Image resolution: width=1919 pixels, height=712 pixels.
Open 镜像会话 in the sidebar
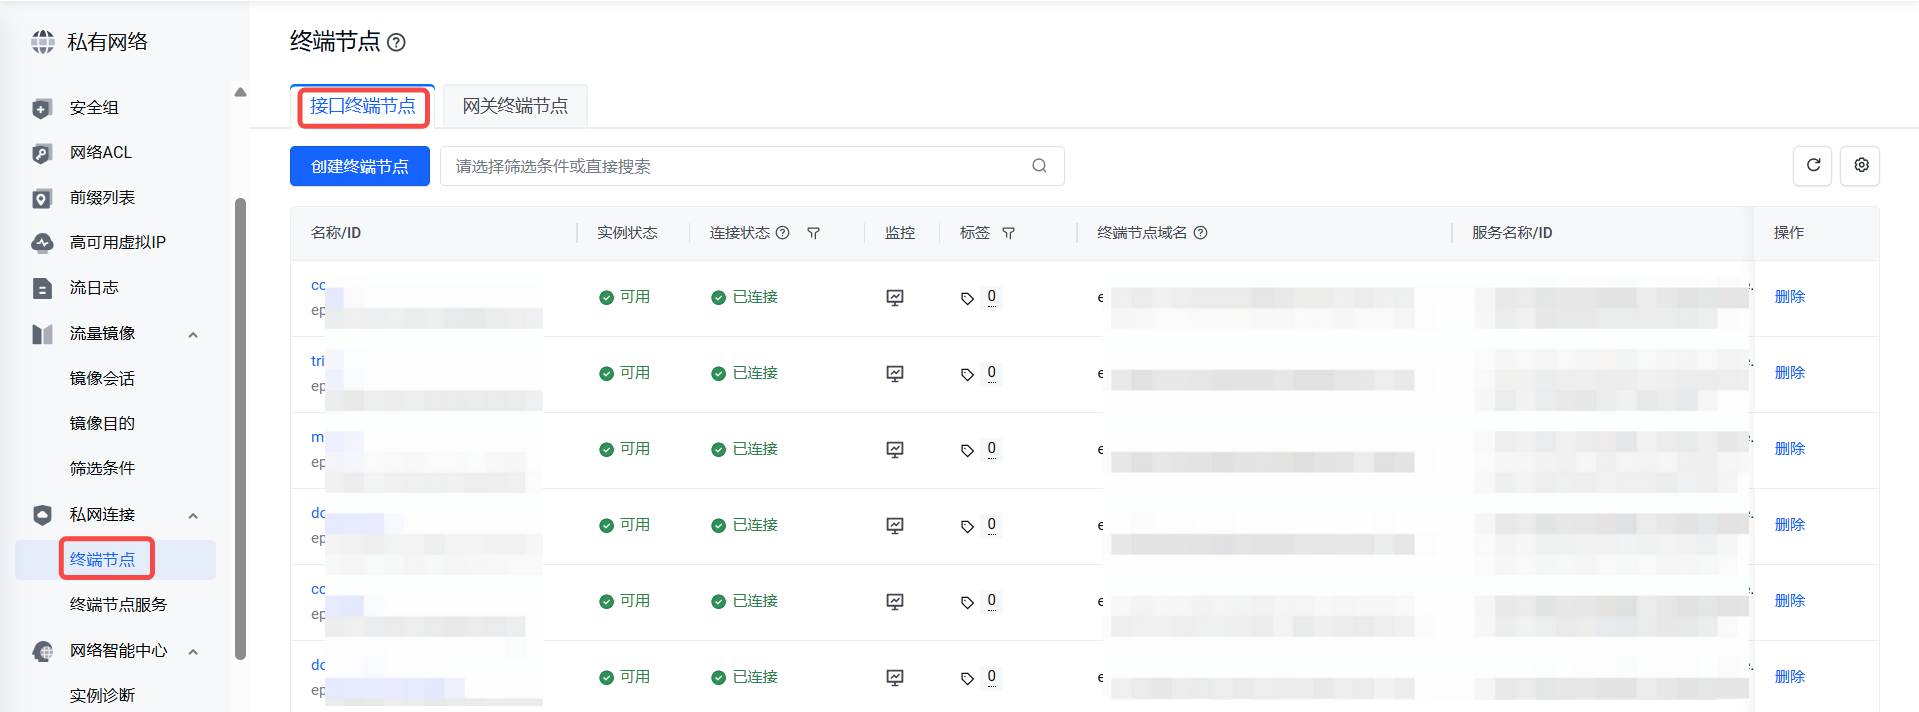(102, 378)
